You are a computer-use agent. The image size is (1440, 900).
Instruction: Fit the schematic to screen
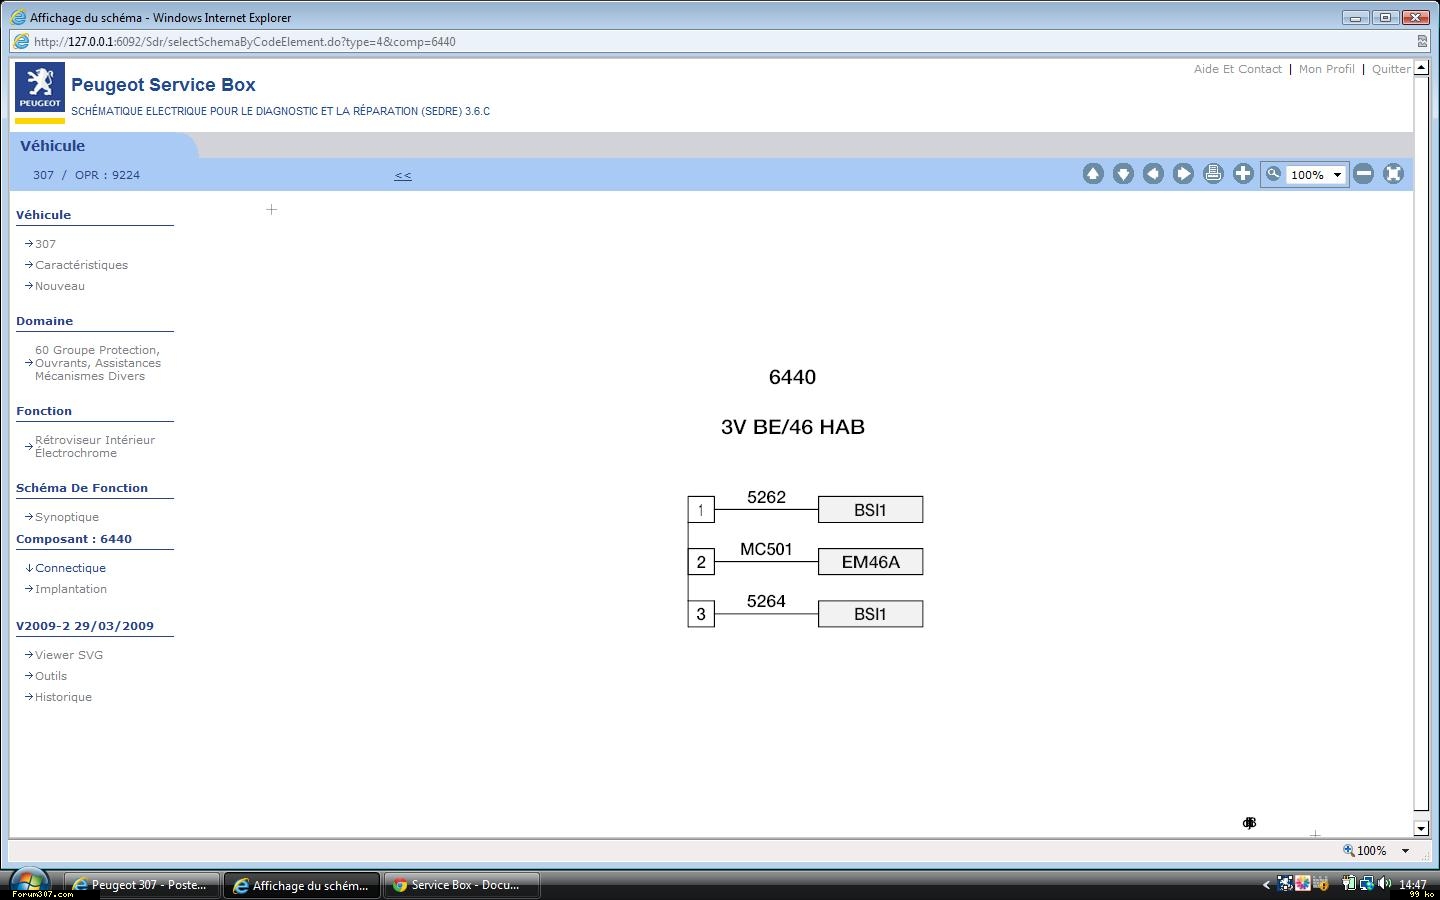coord(1393,174)
